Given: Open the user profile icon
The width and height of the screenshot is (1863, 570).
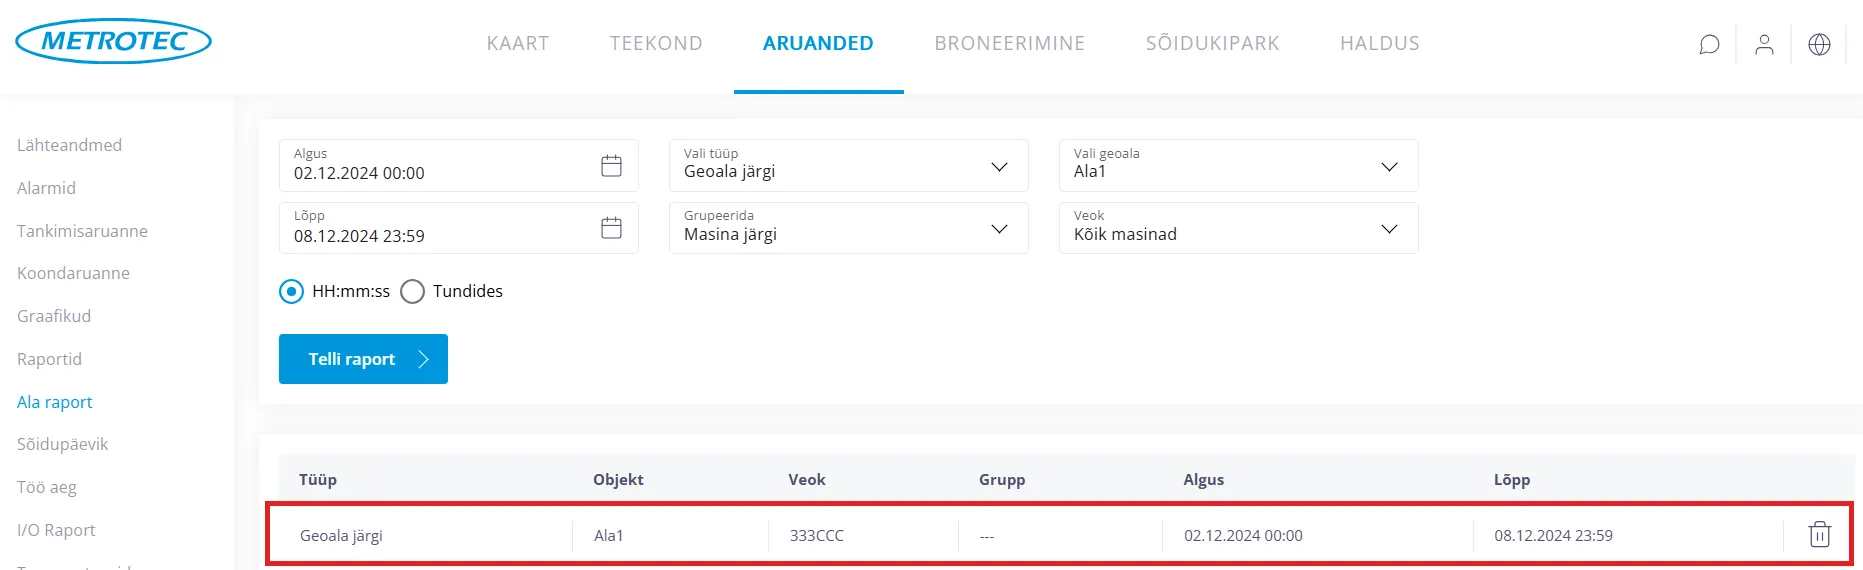Looking at the screenshot, I should tap(1764, 44).
